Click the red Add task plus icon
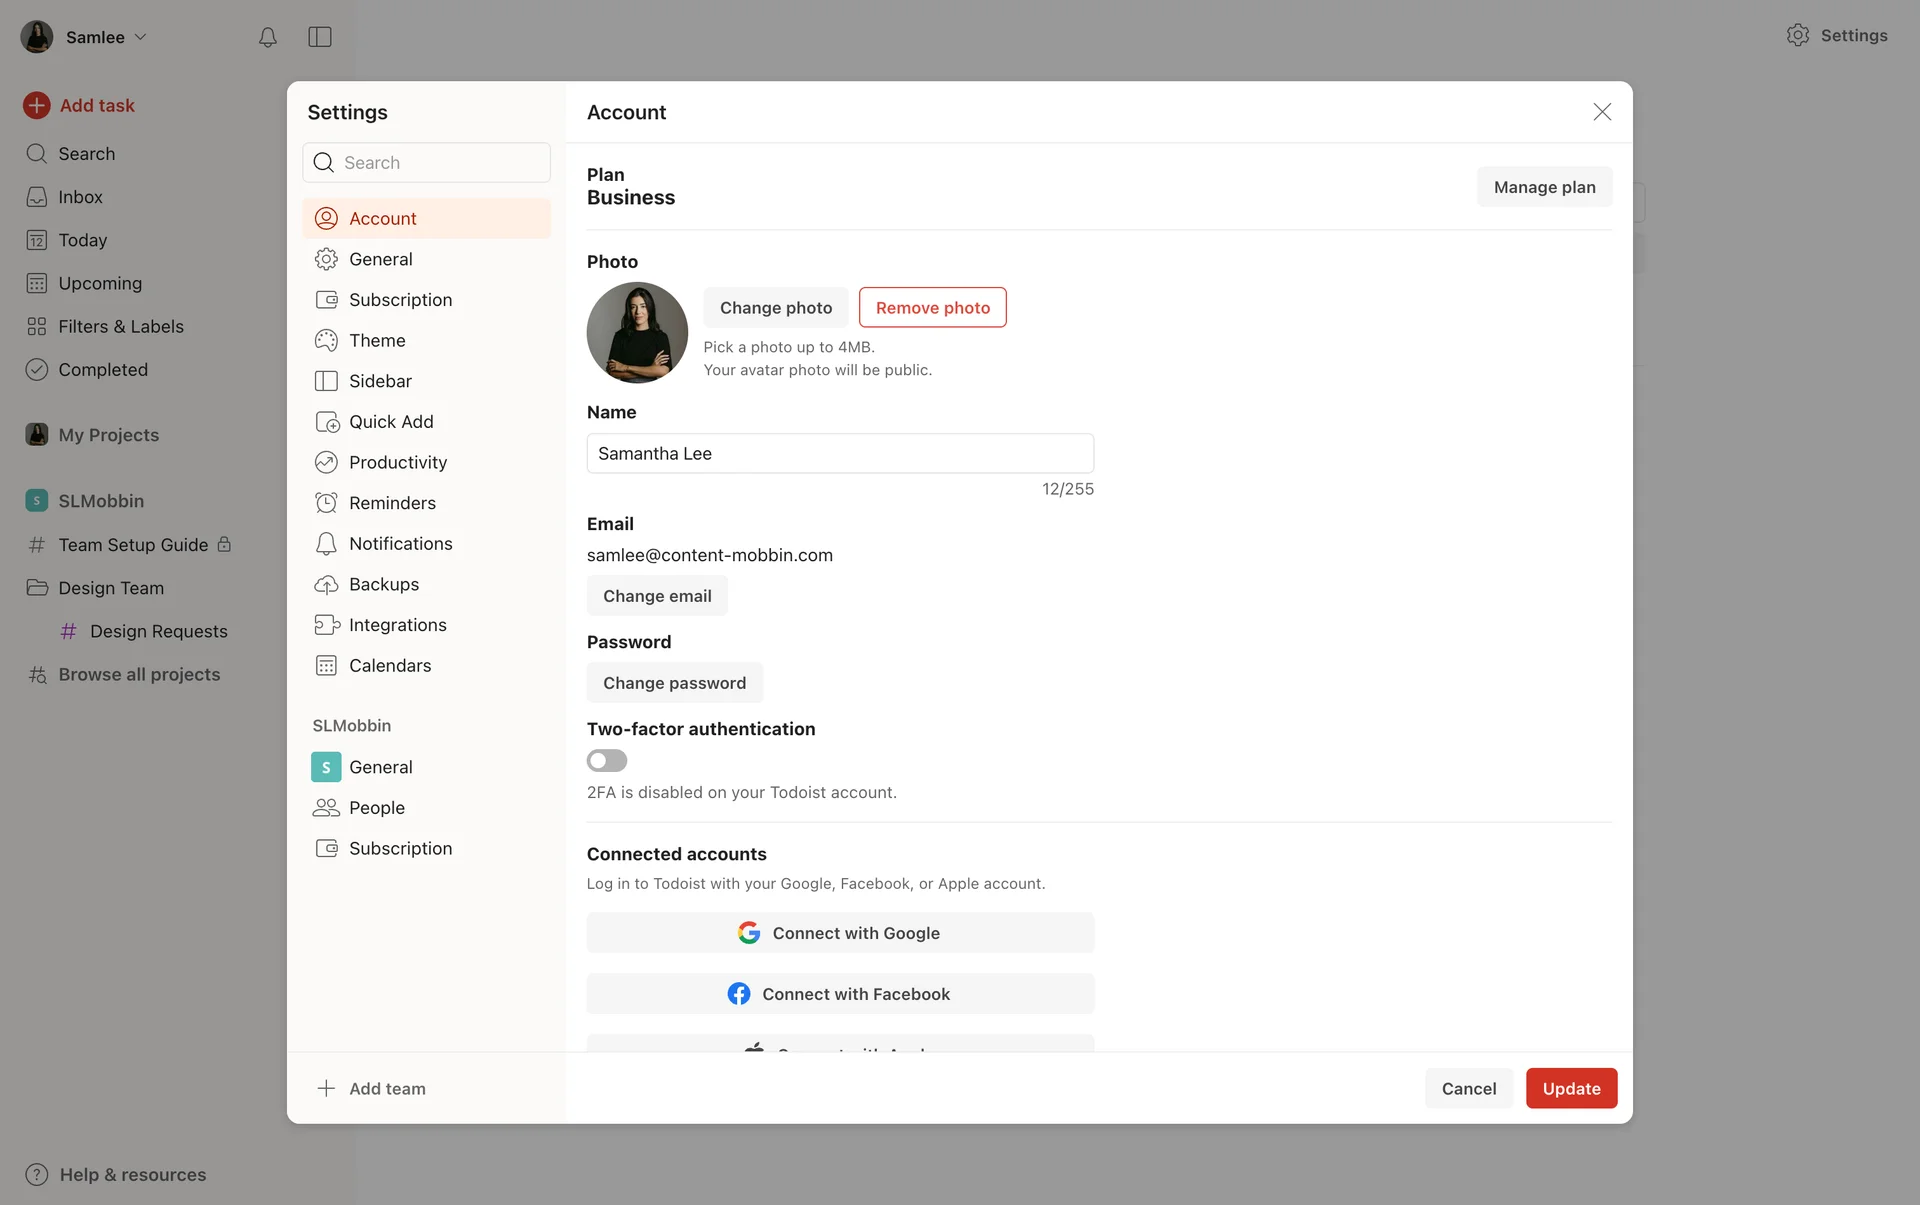This screenshot has width=1920, height=1205. tap(37, 105)
